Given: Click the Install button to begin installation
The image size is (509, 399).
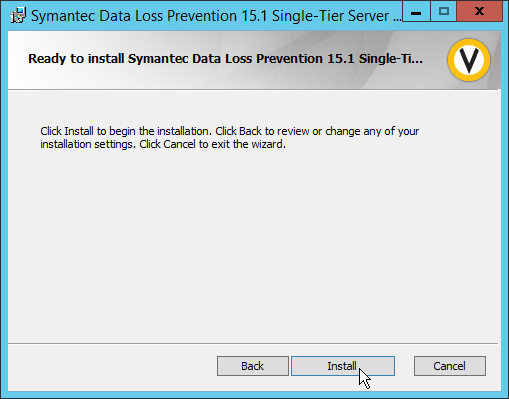Looking at the screenshot, I should coord(343,366).
